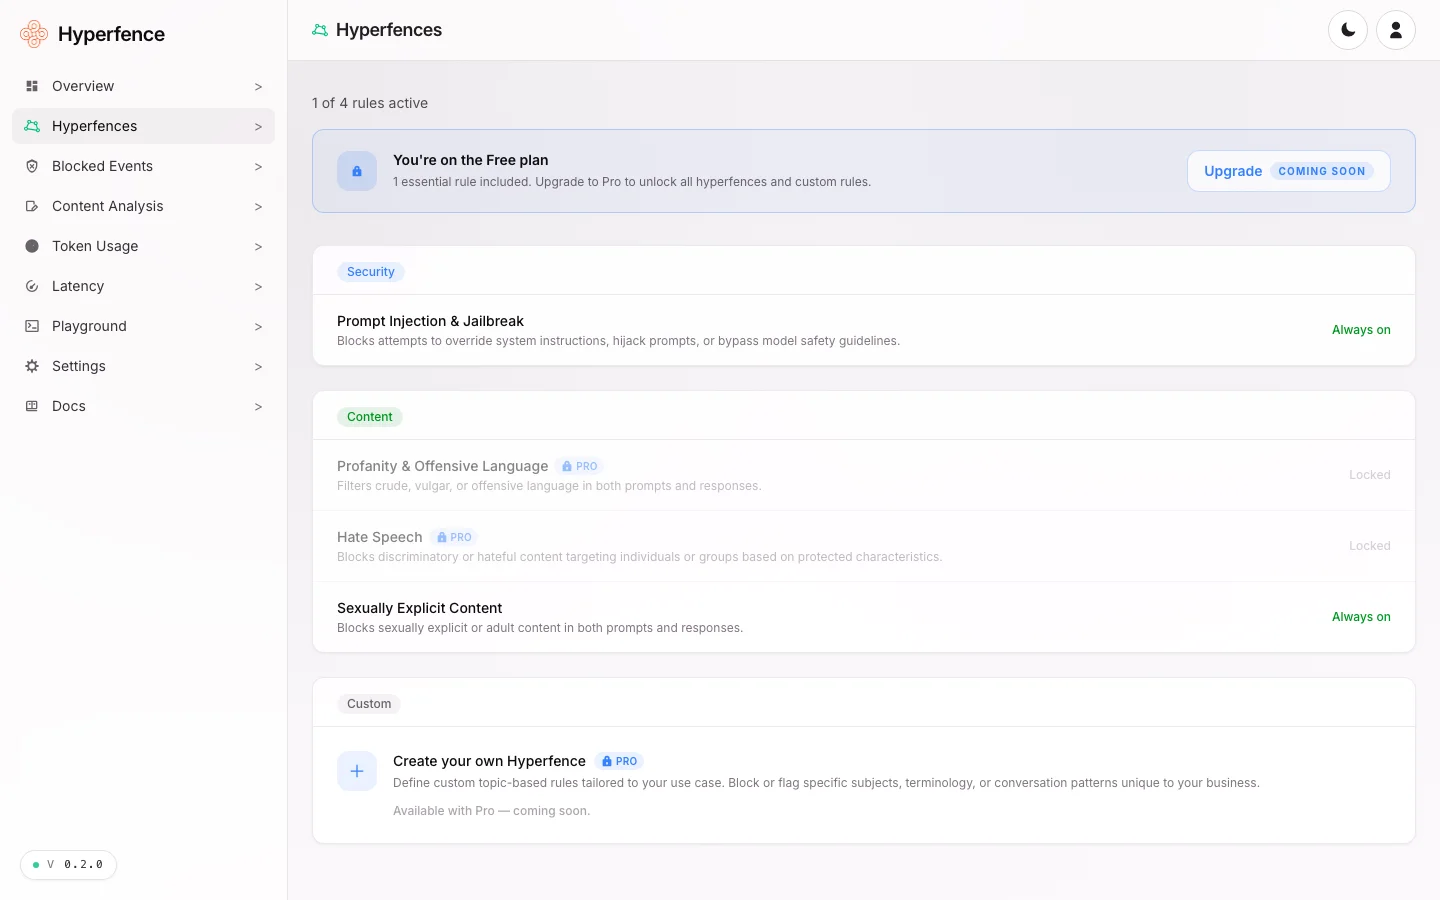Click the Overview grid icon
Screen dimensions: 1440x900
32,86
